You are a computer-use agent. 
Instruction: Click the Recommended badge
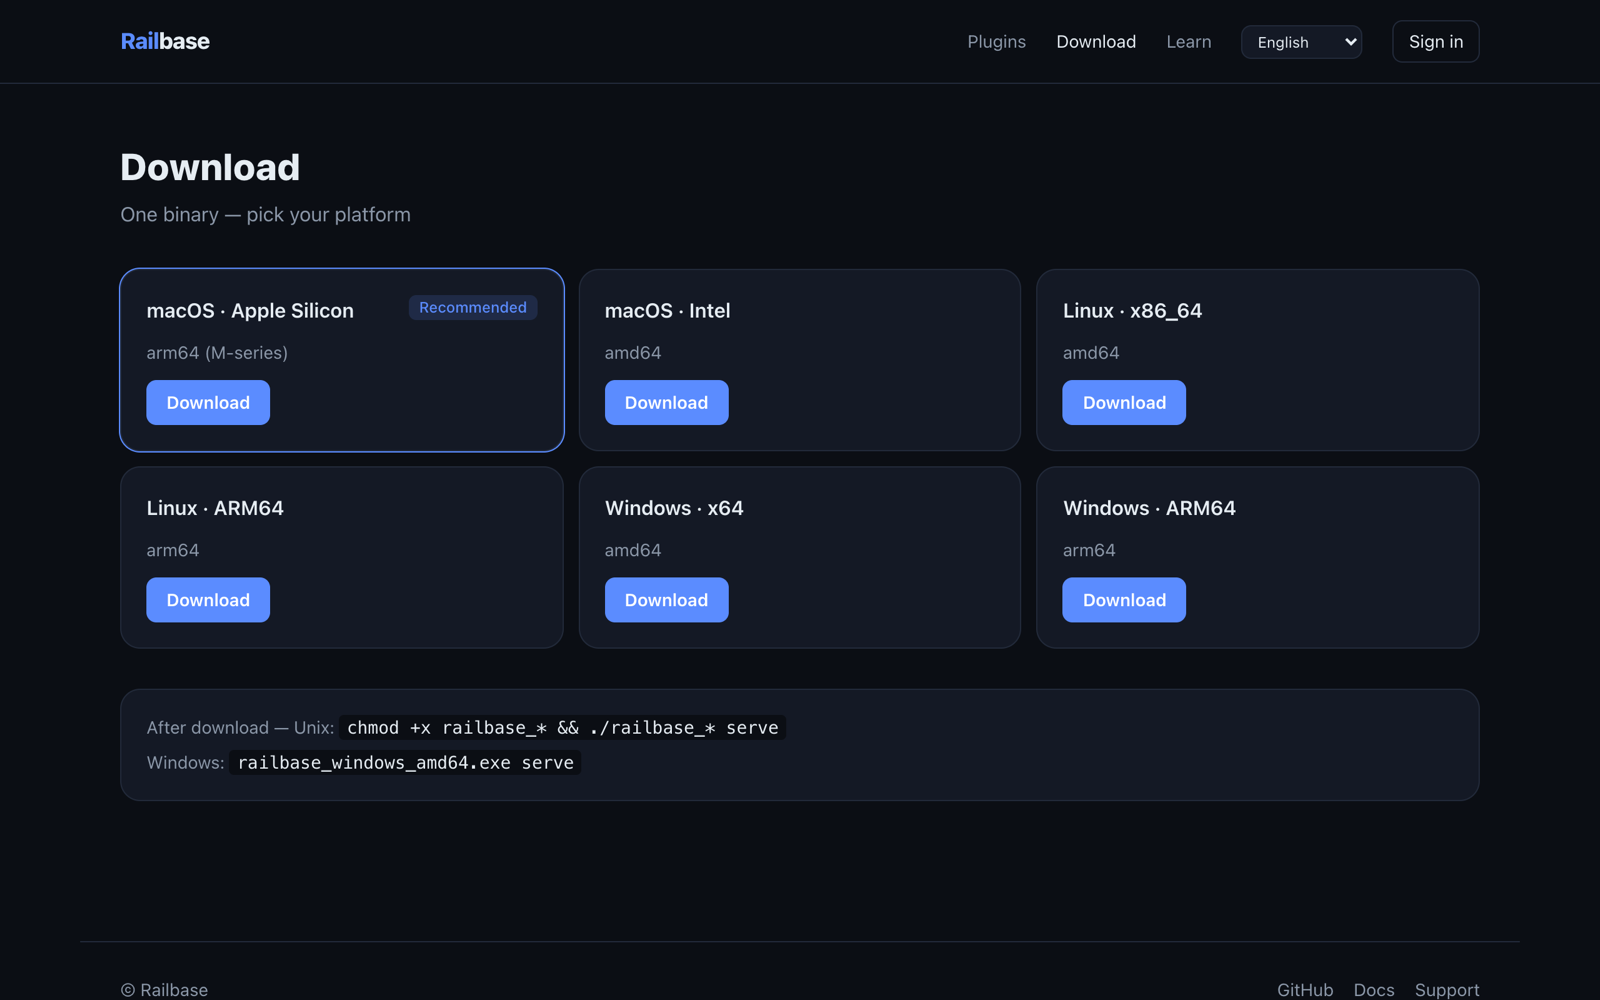pyautogui.click(x=473, y=307)
